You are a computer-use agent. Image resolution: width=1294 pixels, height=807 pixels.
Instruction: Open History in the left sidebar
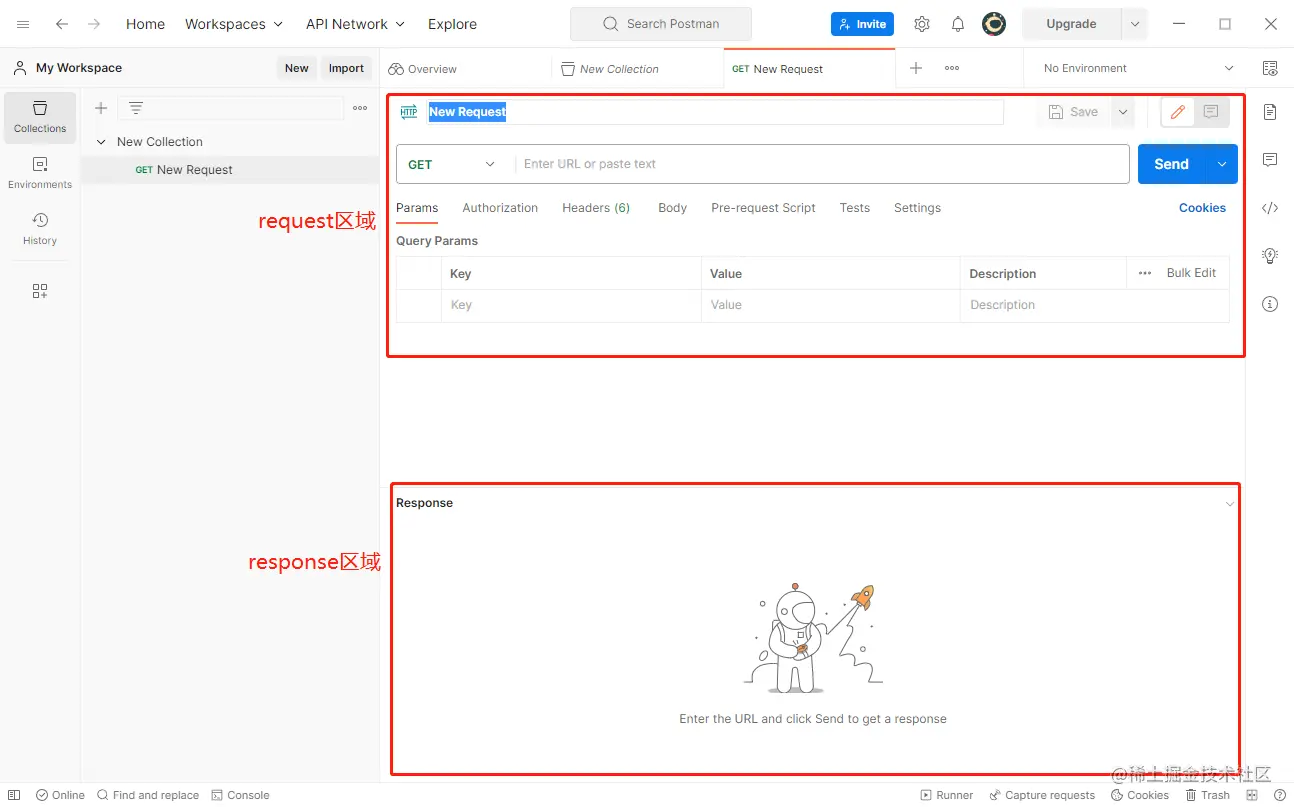click(x=40, y=229)
